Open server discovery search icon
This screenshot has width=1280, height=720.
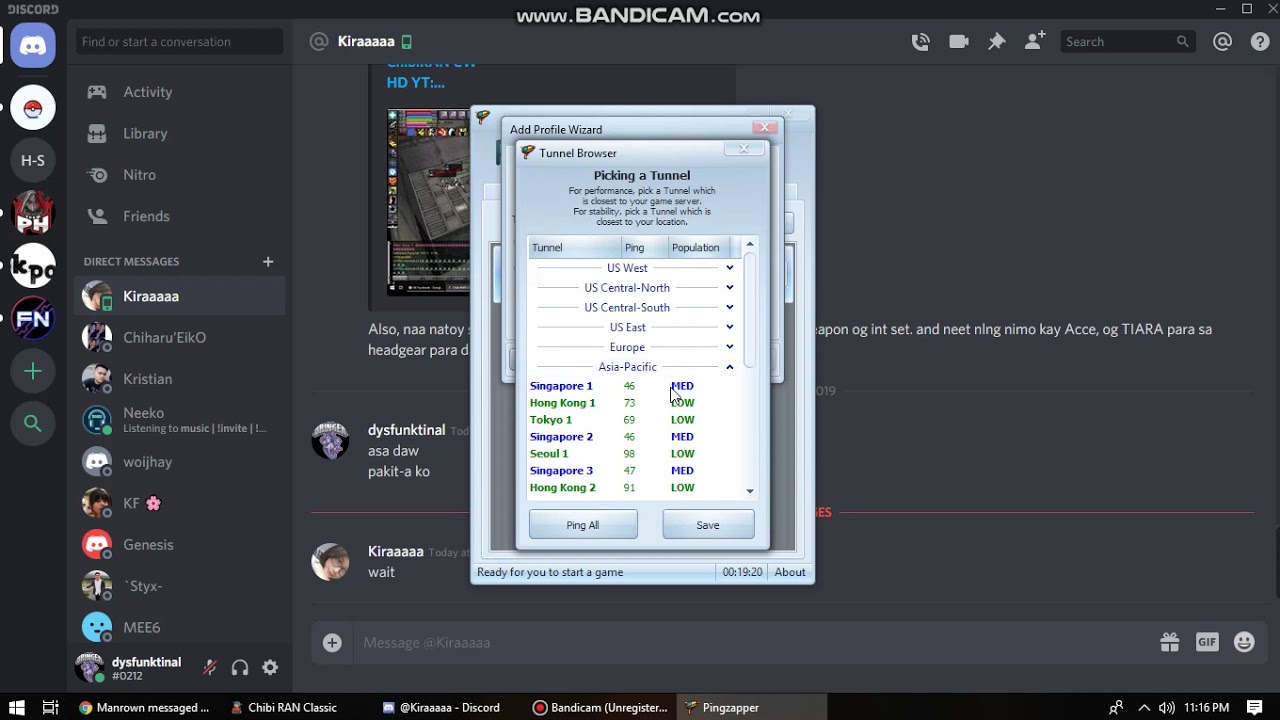tap(33, 424)
